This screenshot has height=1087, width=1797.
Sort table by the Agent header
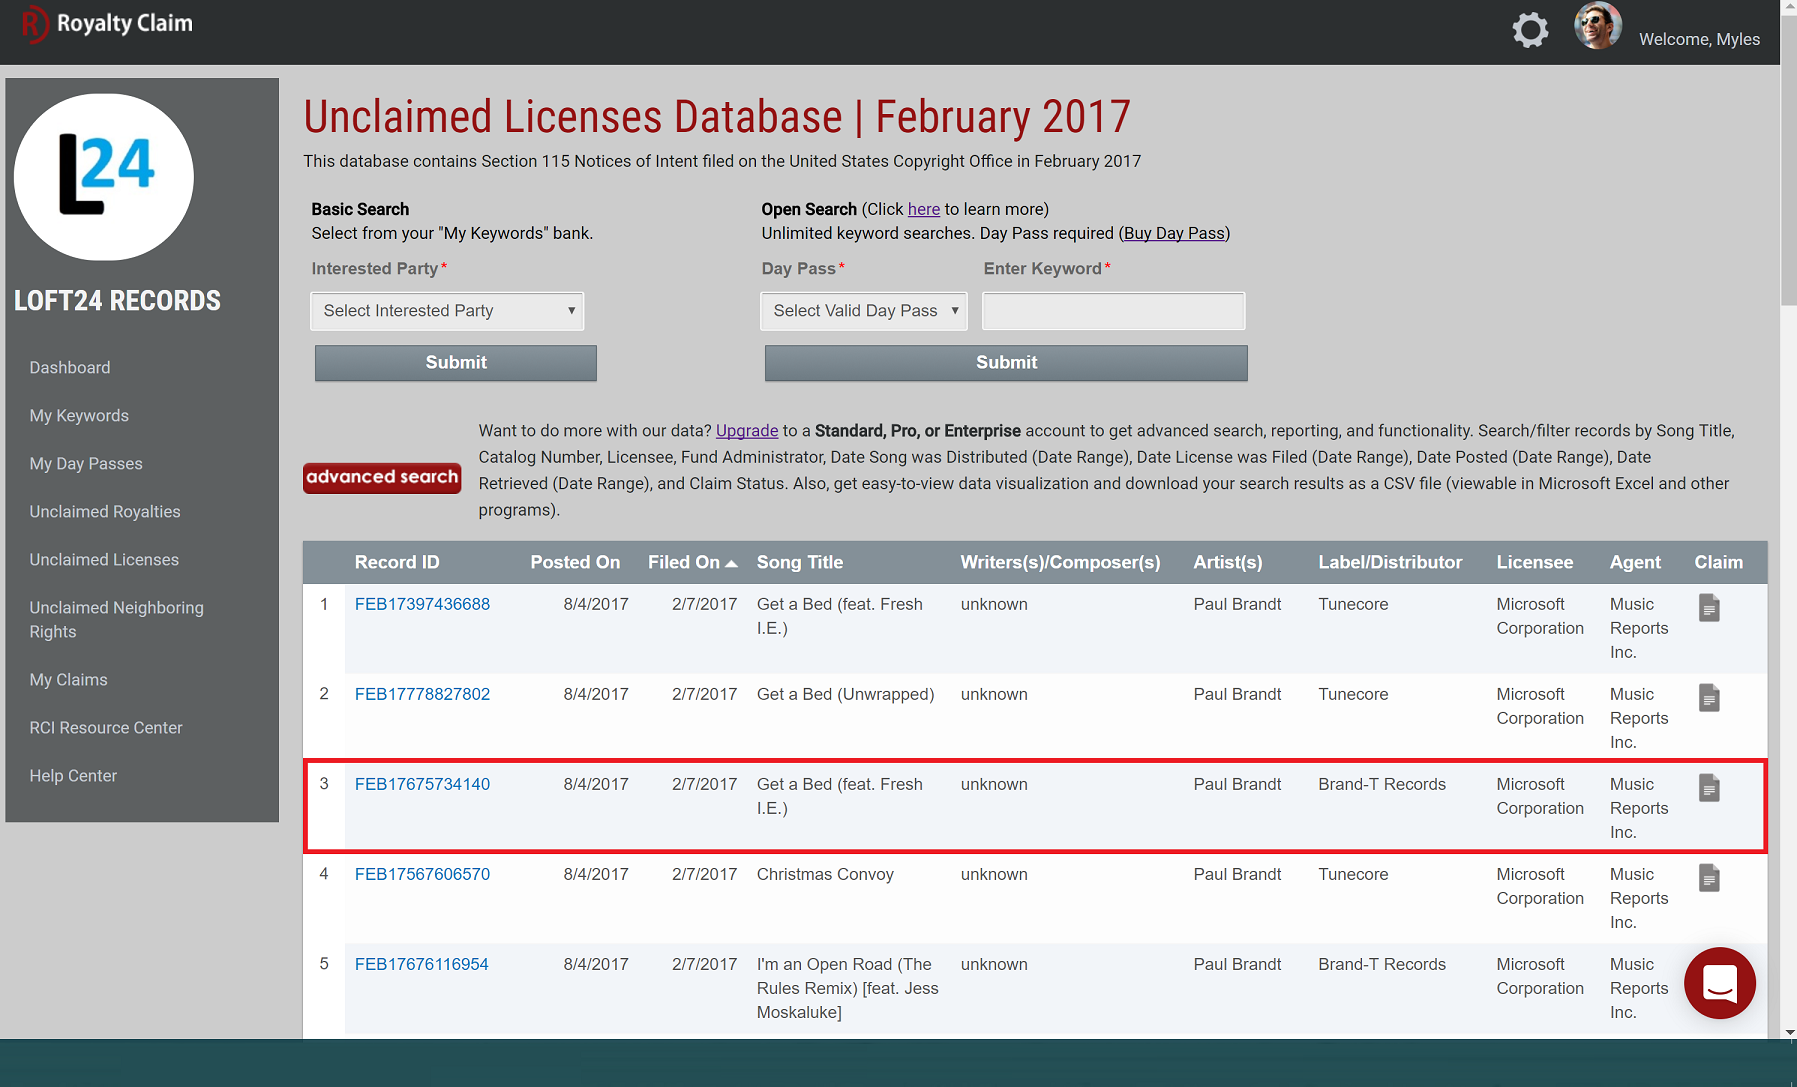1635,562
